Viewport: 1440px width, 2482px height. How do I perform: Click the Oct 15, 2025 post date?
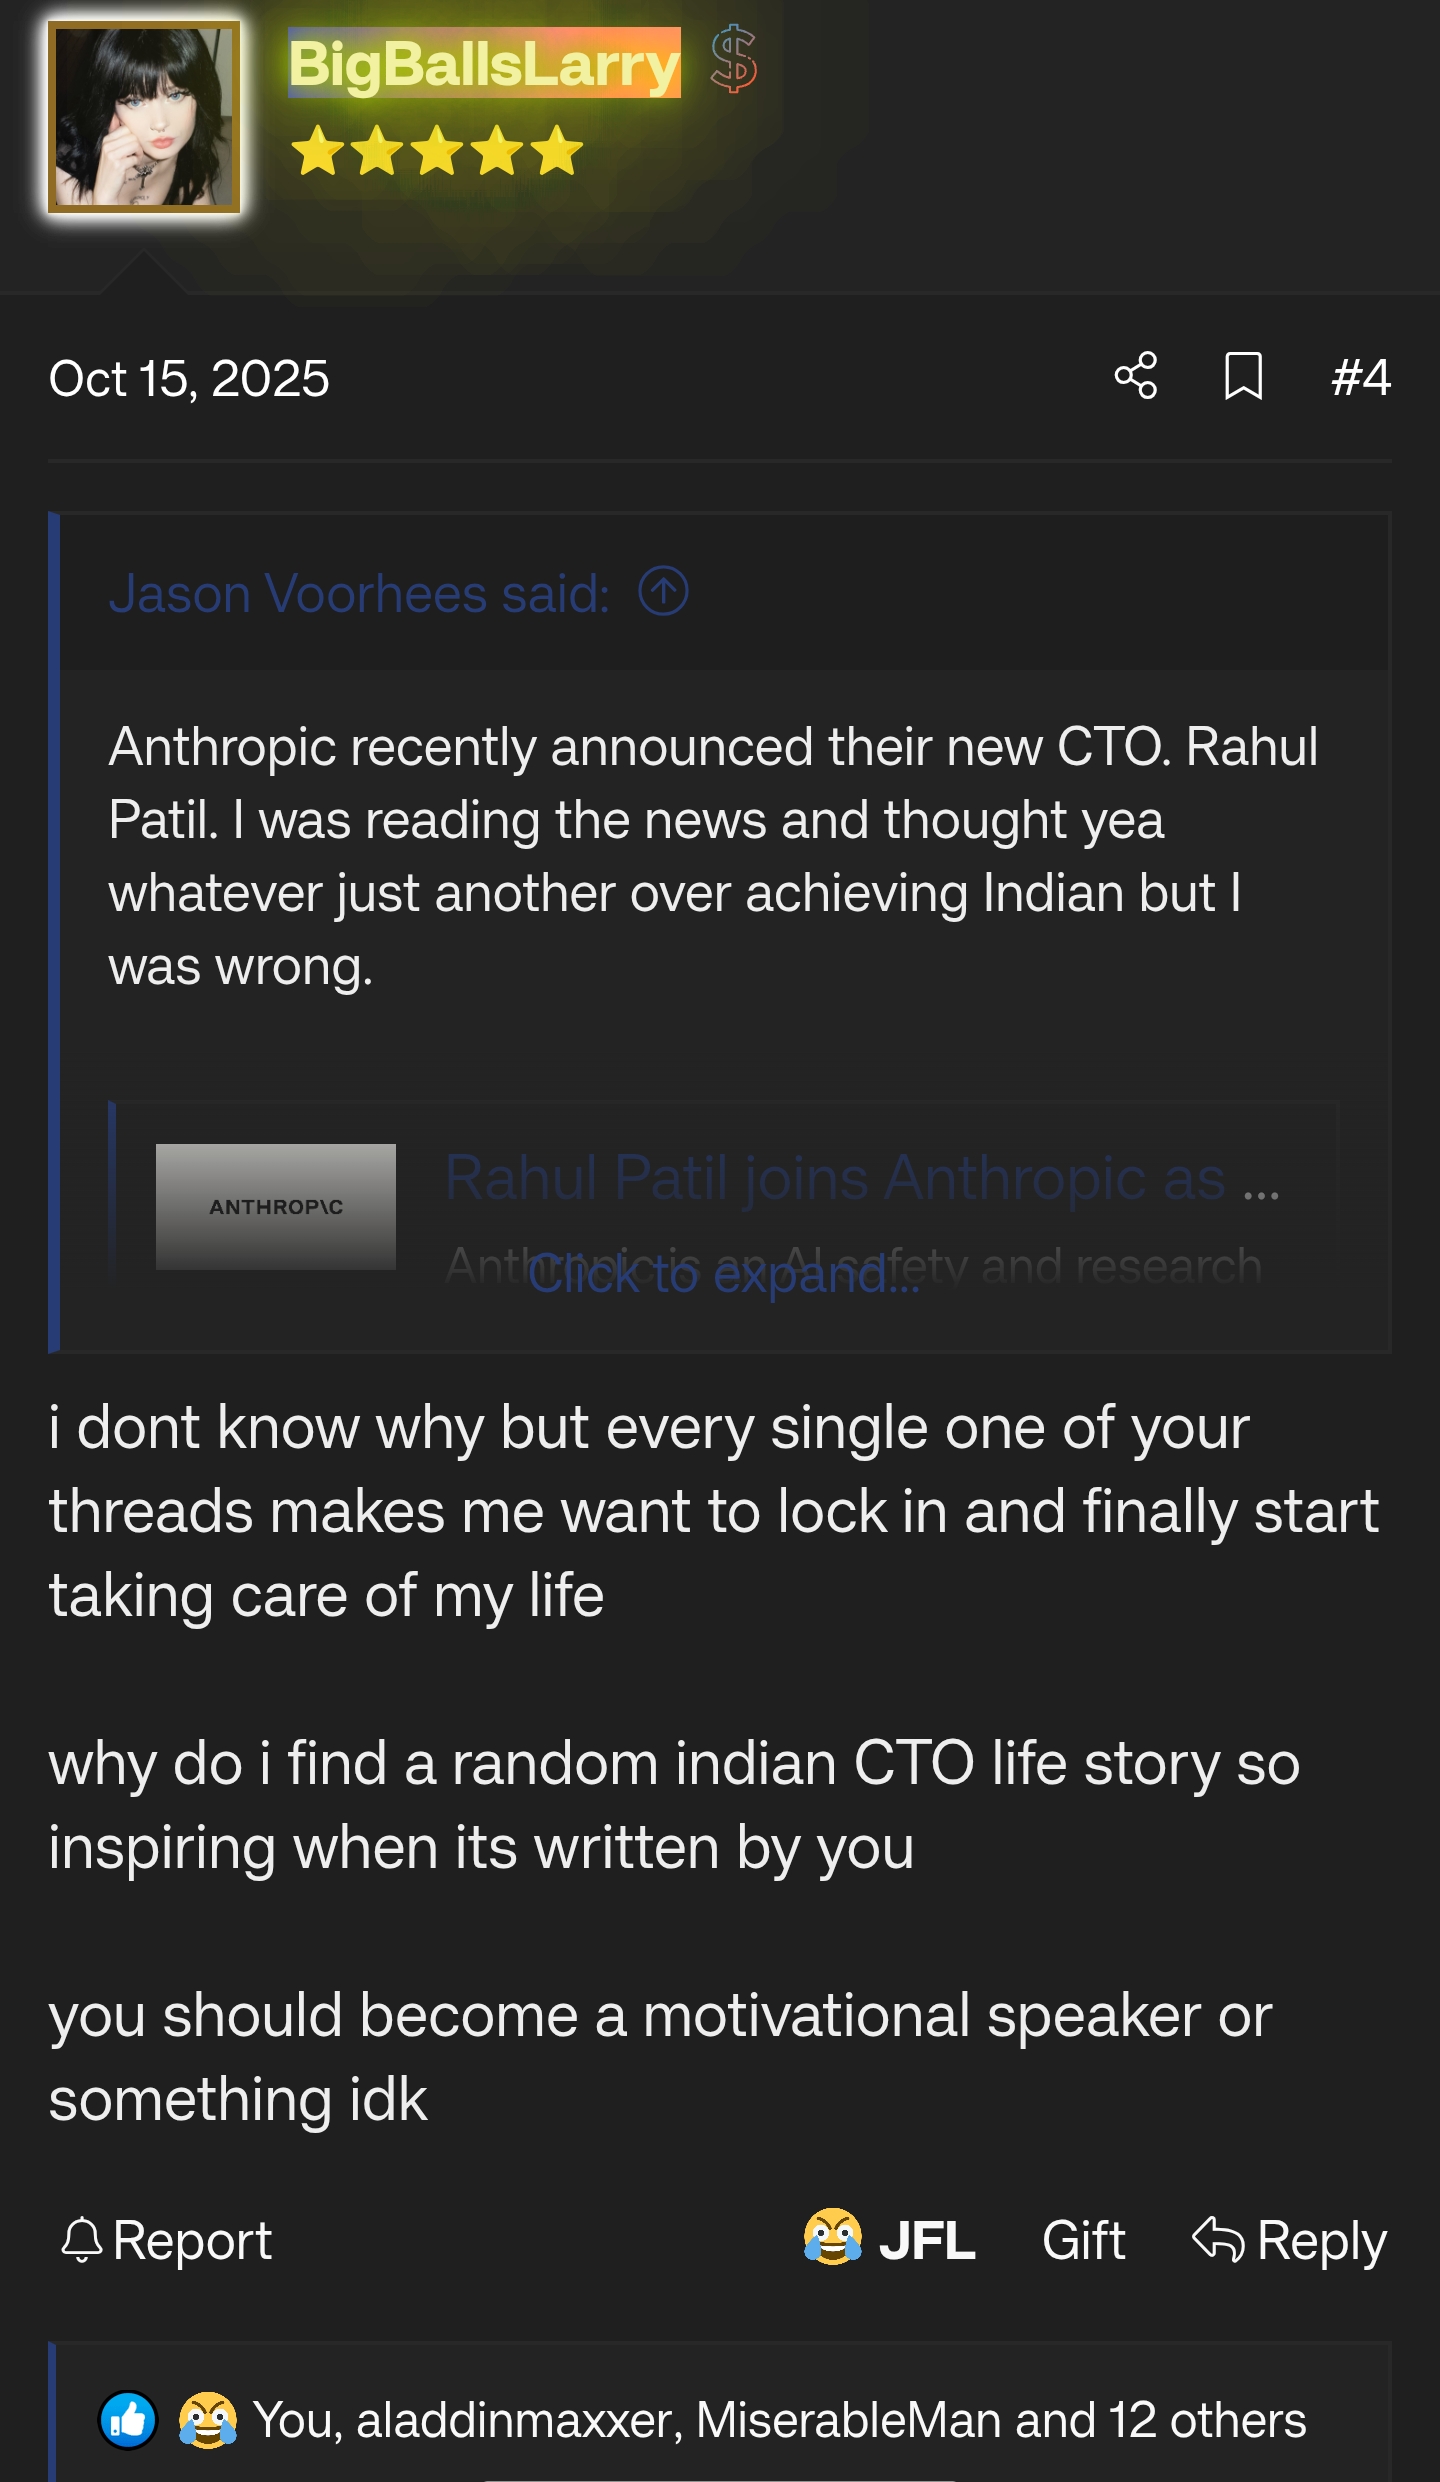tap(189, 379)
